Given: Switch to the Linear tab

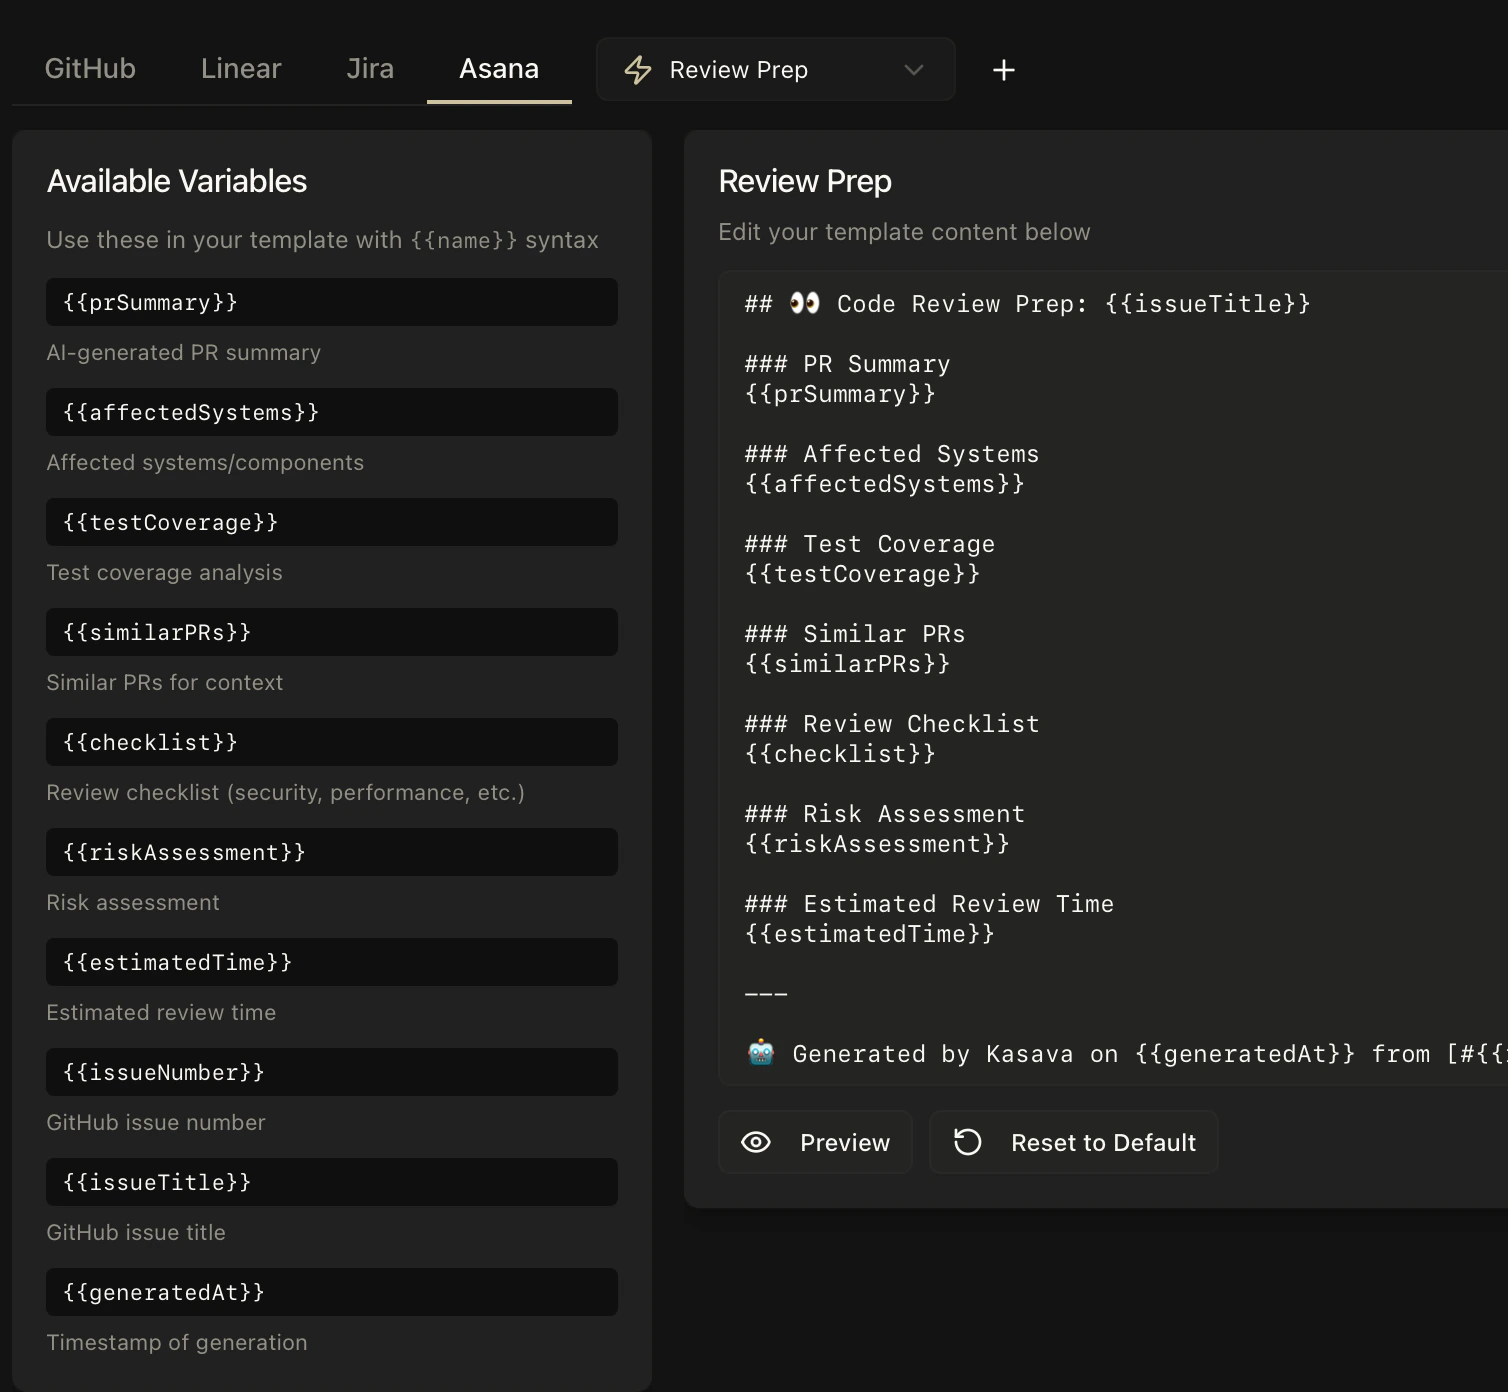Looking at the screenshot, I should point(241,68).
